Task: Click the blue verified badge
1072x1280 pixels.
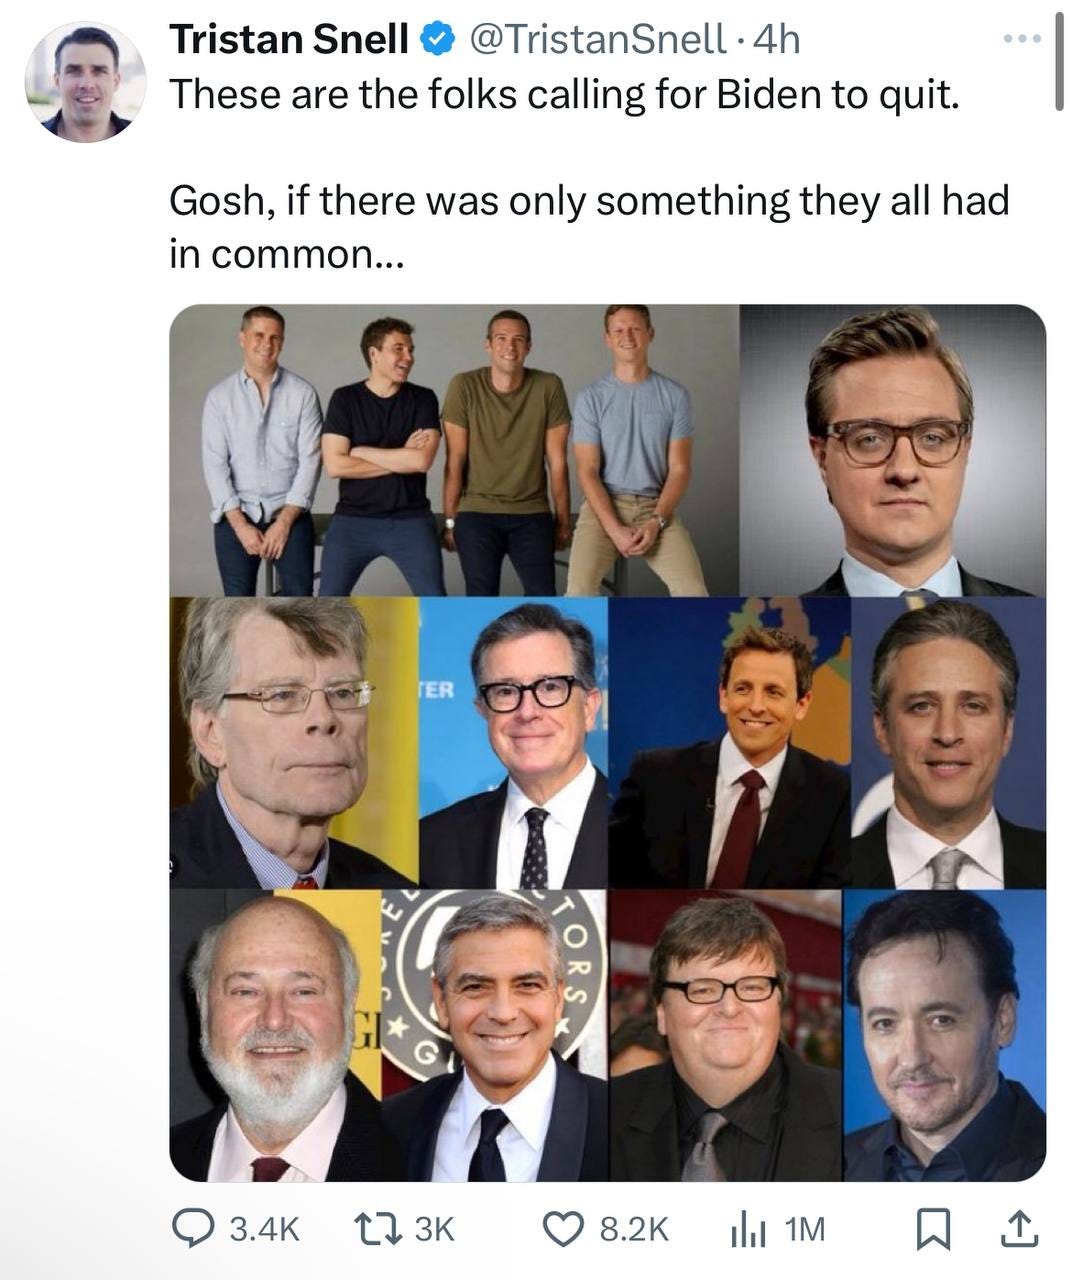Action: click(x=436, y=40)
